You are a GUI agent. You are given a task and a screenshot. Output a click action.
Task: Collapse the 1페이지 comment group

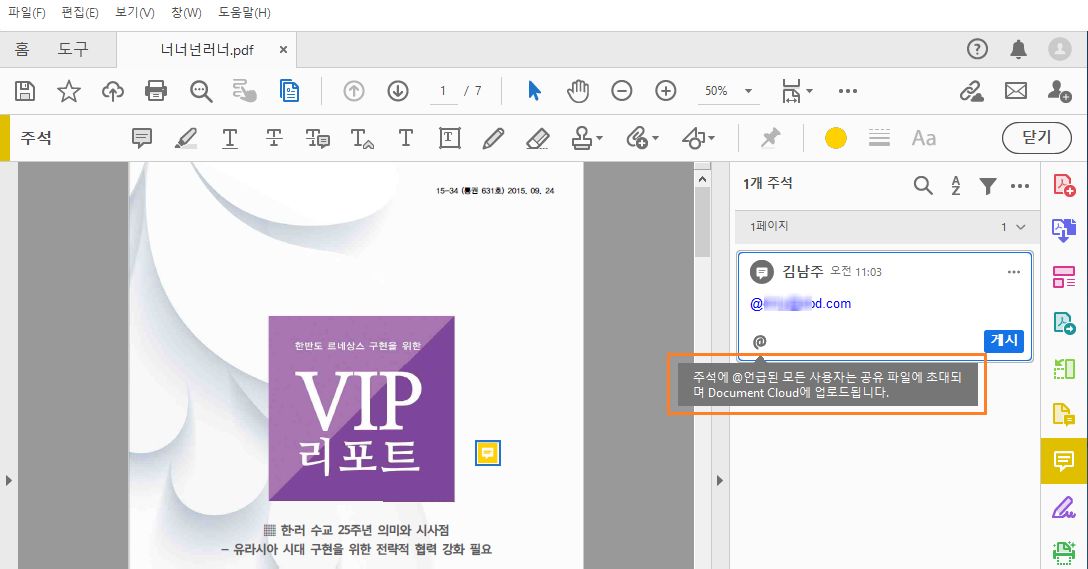pyautogui.click(x=1021, y=227)
